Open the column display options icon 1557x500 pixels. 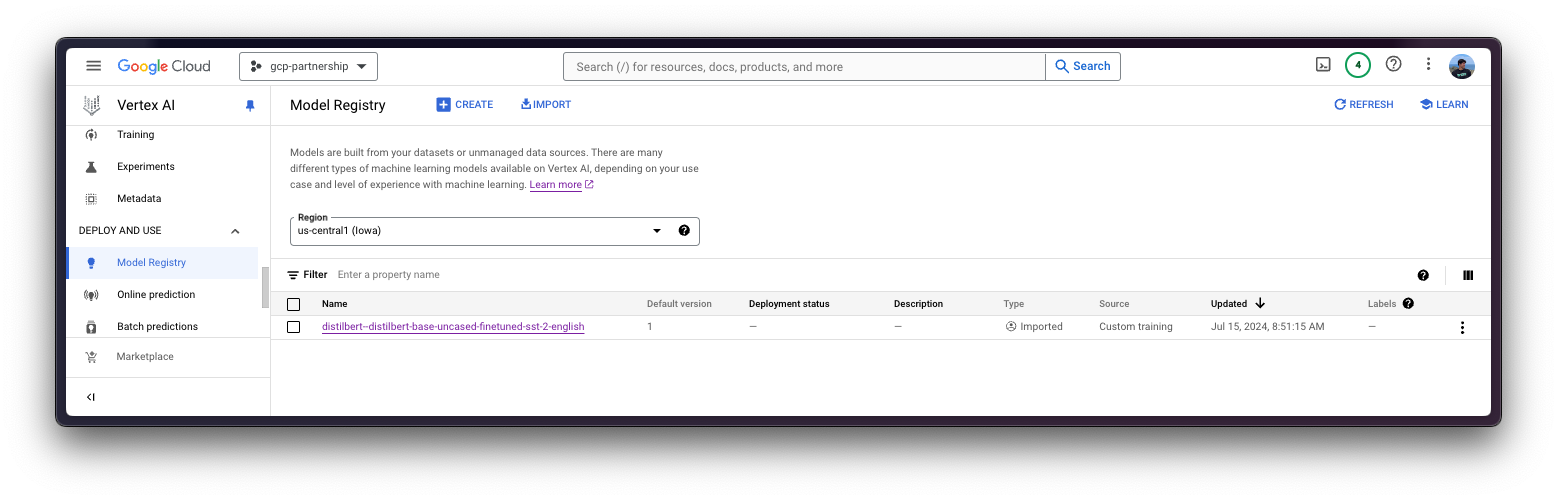tap(1468, 276)
